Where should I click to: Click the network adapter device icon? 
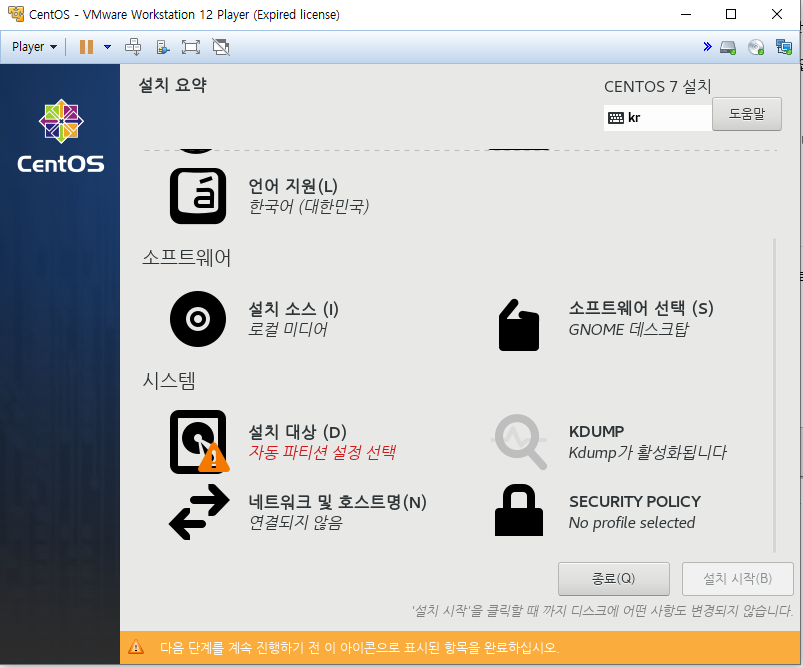[x=784, y=47]
